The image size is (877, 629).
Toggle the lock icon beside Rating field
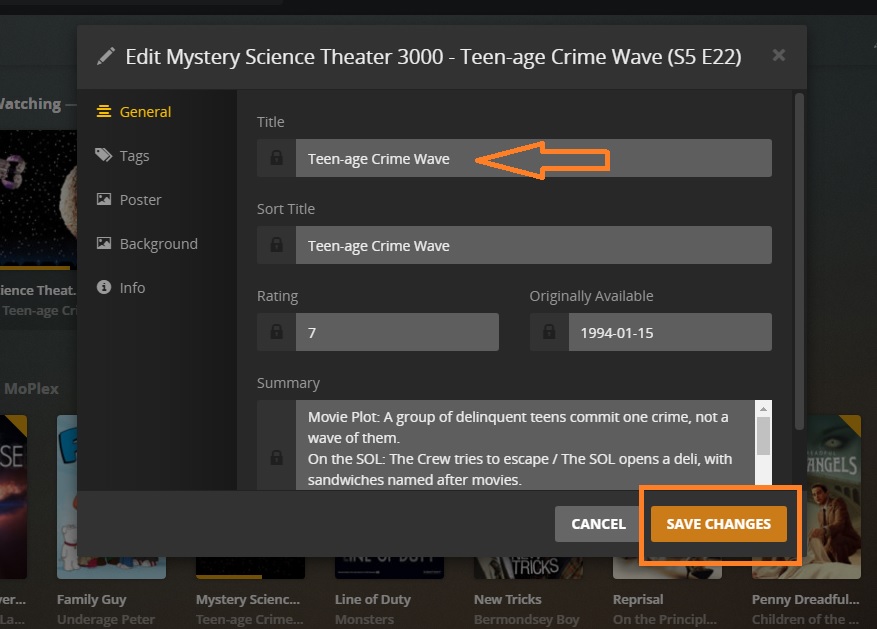point(276,332)
